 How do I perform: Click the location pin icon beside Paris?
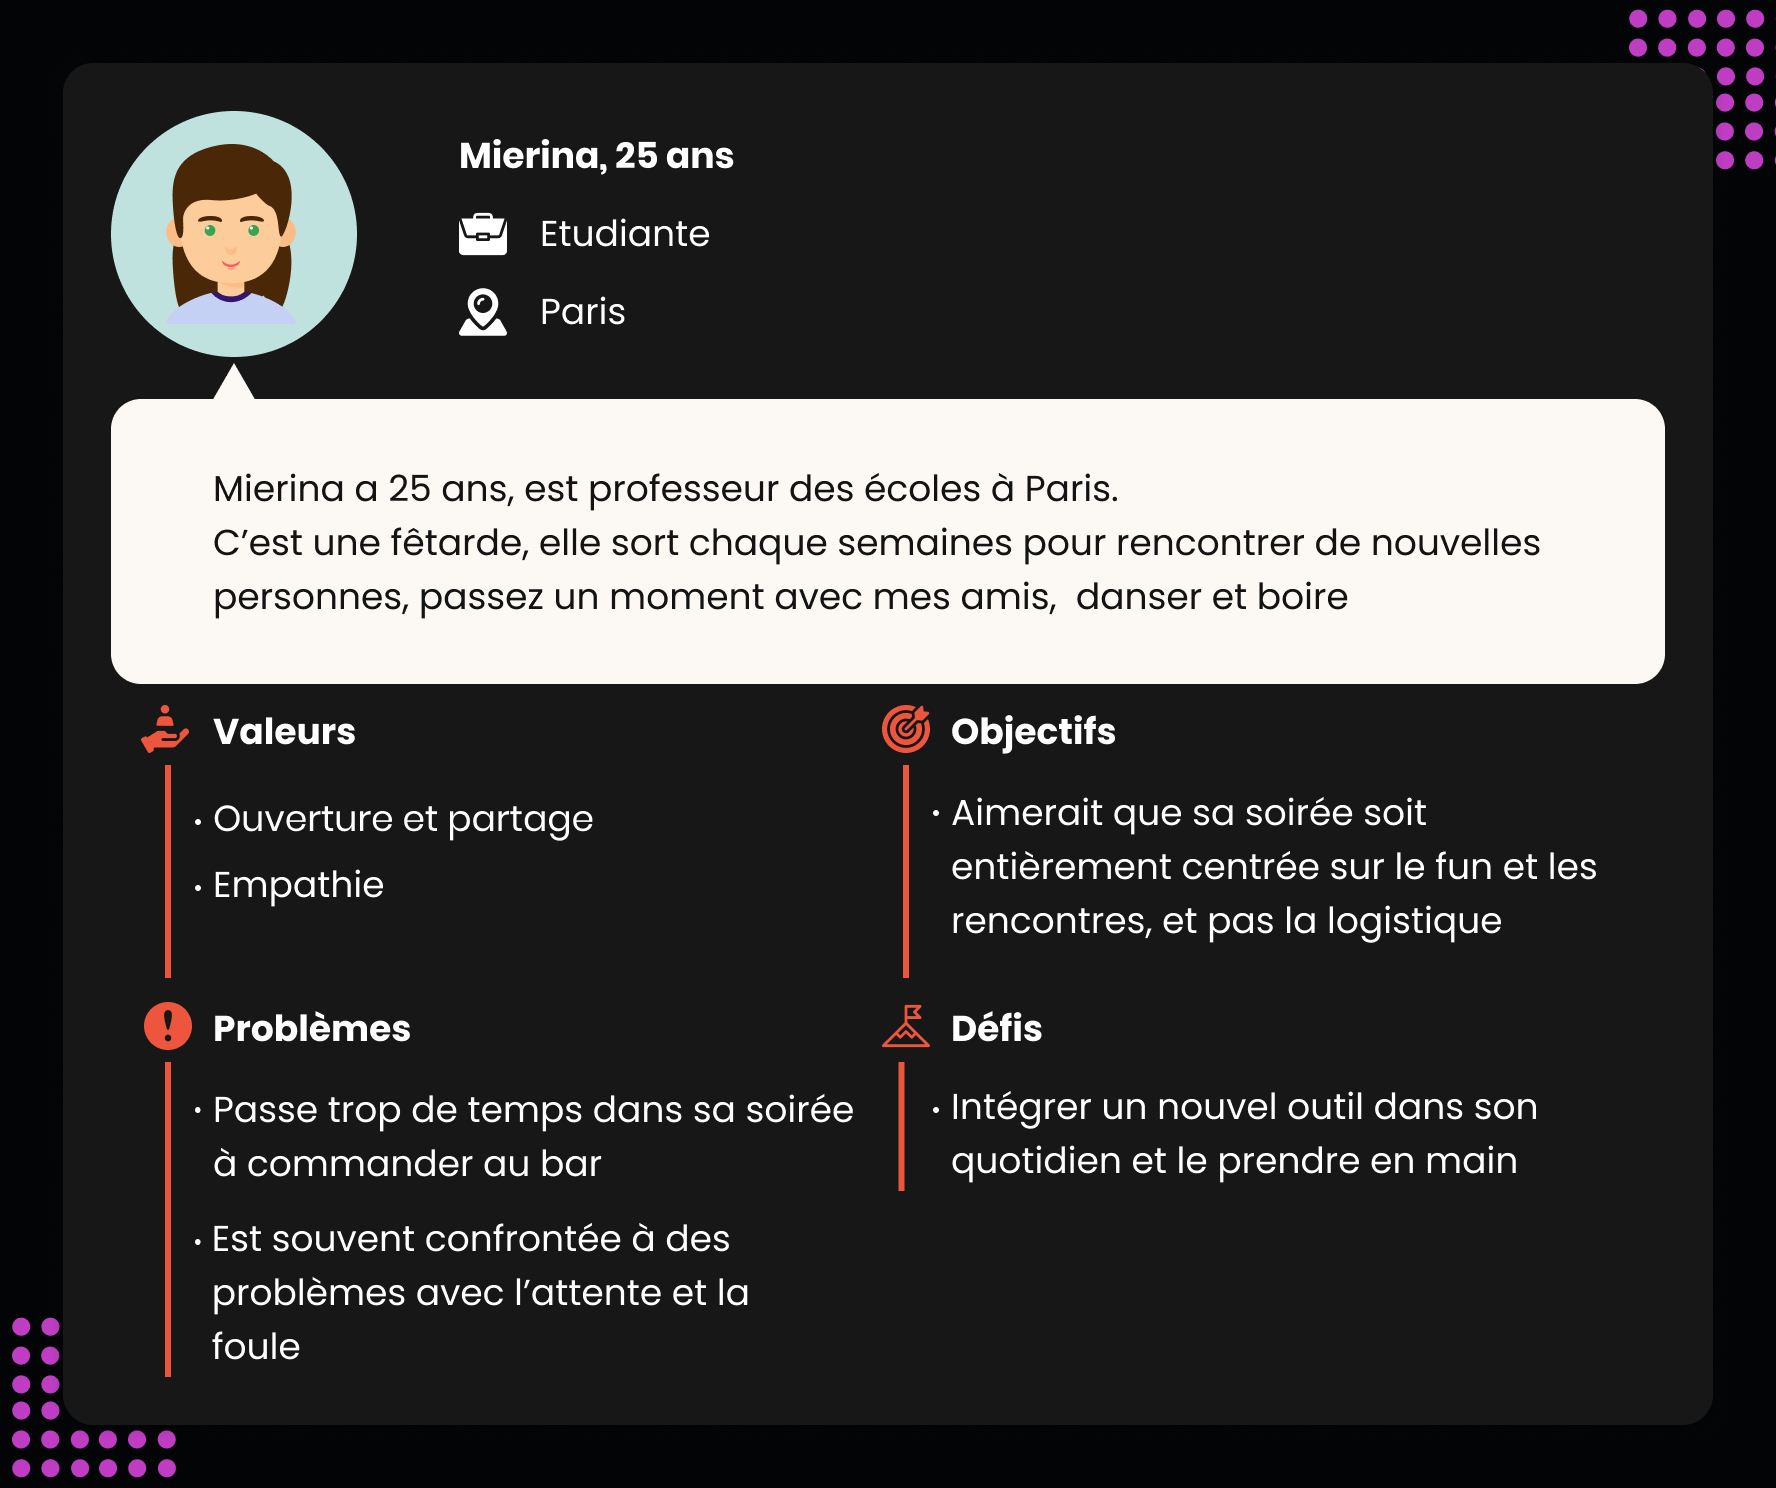[482, 312]
